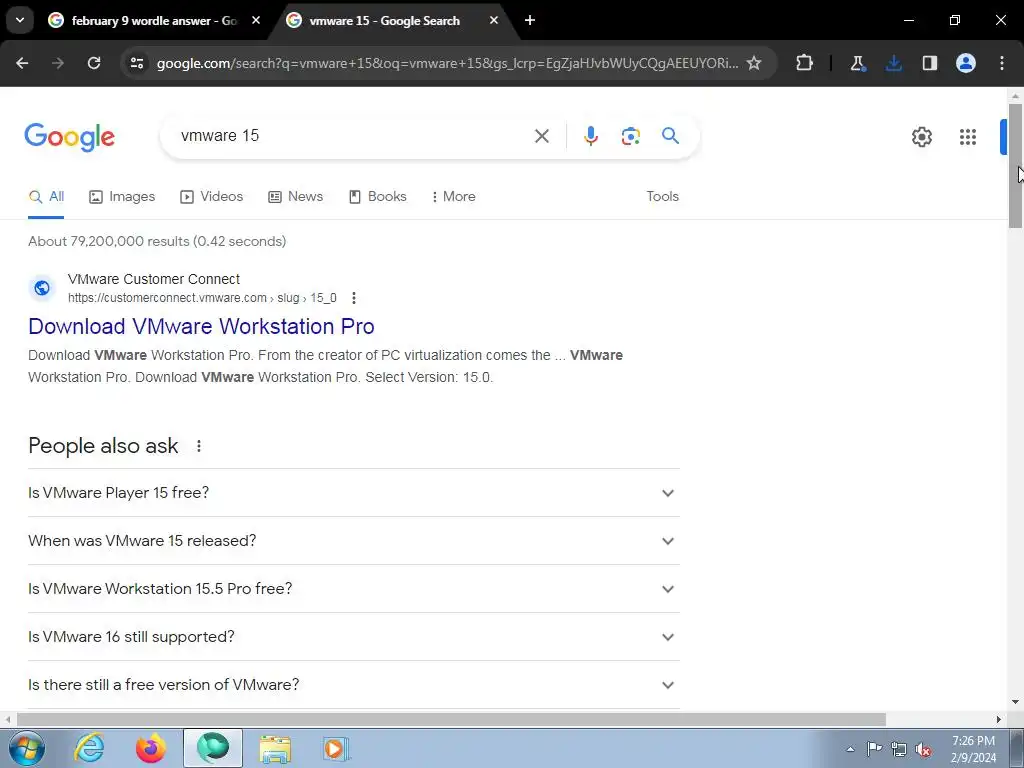Open Windows Explorer folder in taskbar
Viewport: 1024px width, 768px height.
click(275, 748)
